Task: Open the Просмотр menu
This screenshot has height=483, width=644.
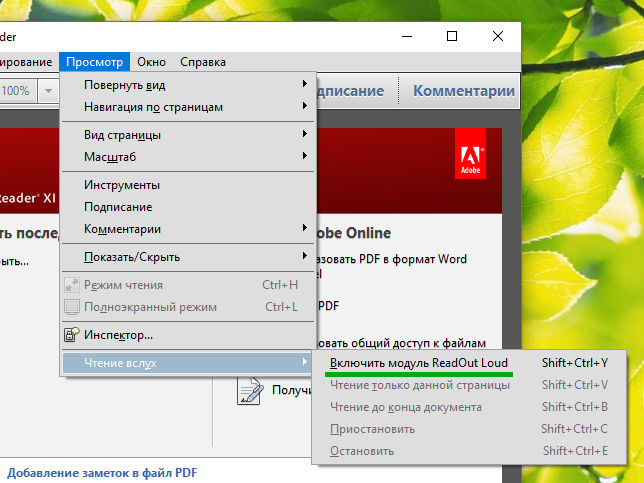Action: coord(94,62)
